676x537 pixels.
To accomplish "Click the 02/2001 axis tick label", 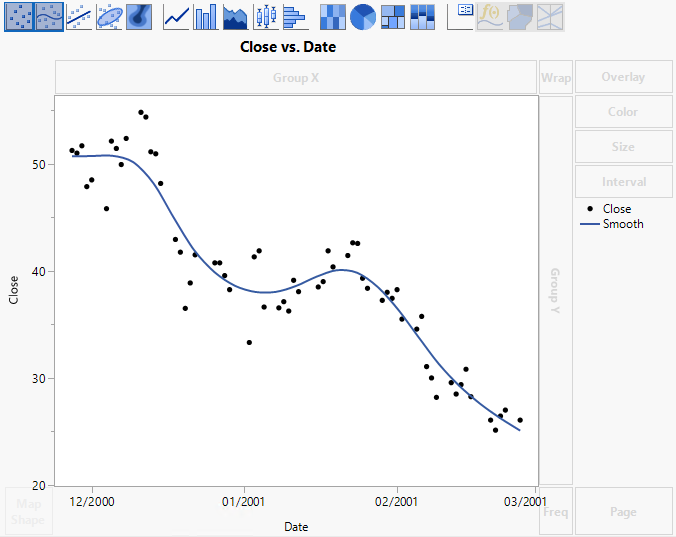I will pos(396,502).
